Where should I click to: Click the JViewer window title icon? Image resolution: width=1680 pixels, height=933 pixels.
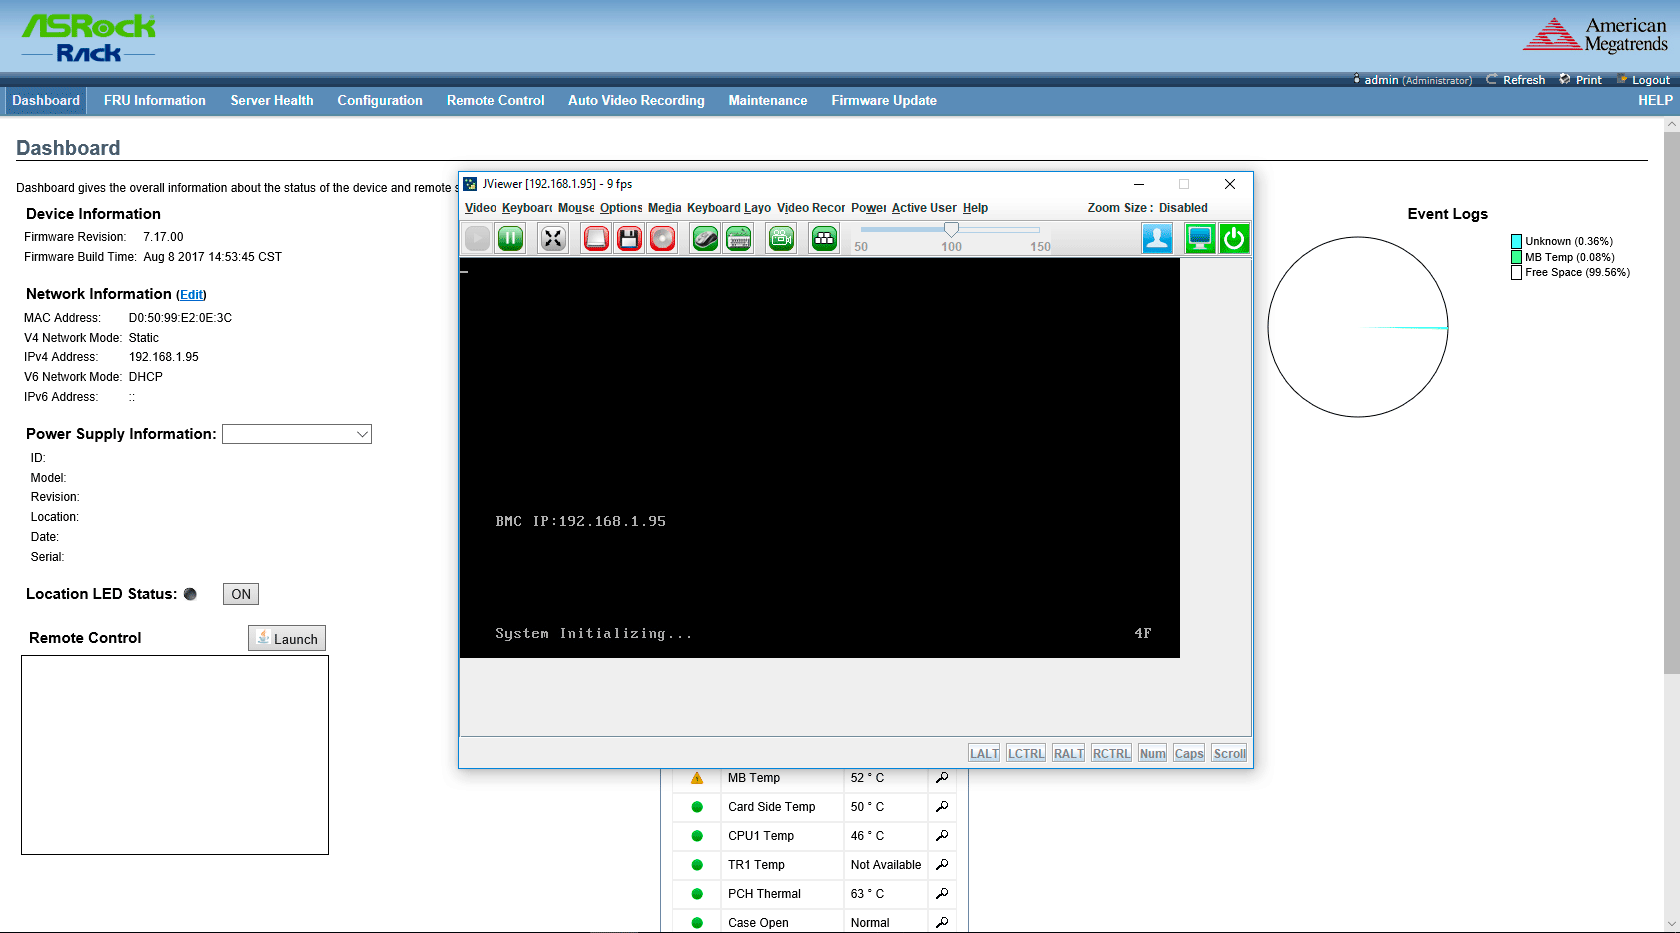470,184
